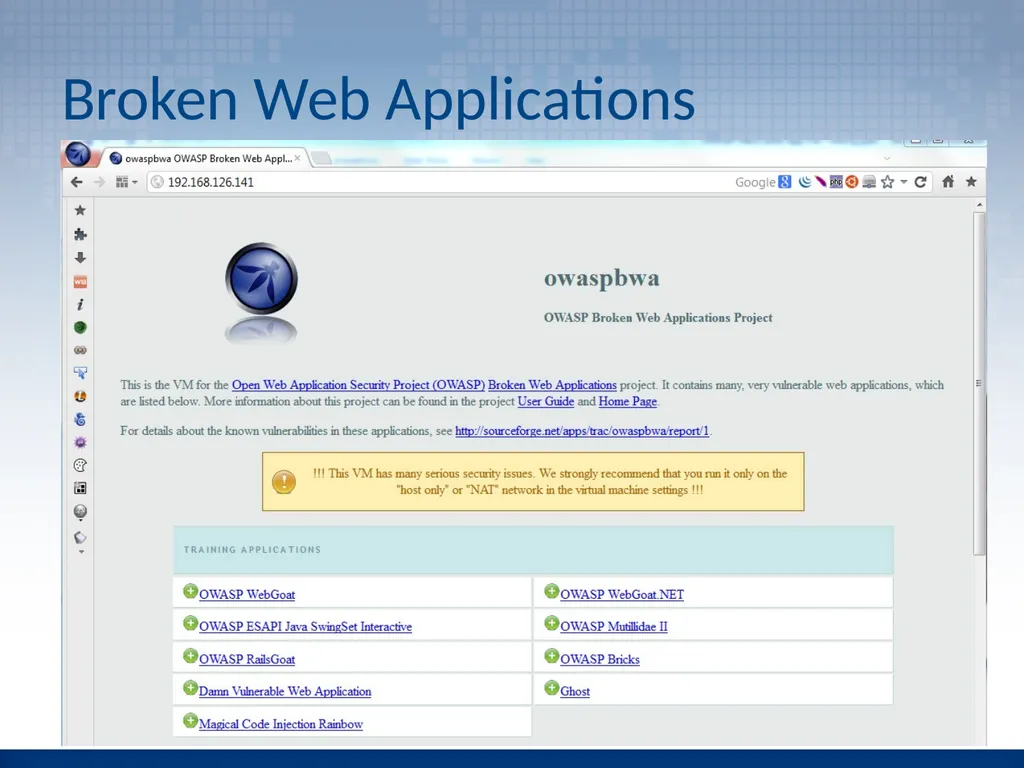This screenshot has height=768, width=1024.
Task: Expand Damn Vulnerable Web Application plus icon
Action: click(190, 688)
